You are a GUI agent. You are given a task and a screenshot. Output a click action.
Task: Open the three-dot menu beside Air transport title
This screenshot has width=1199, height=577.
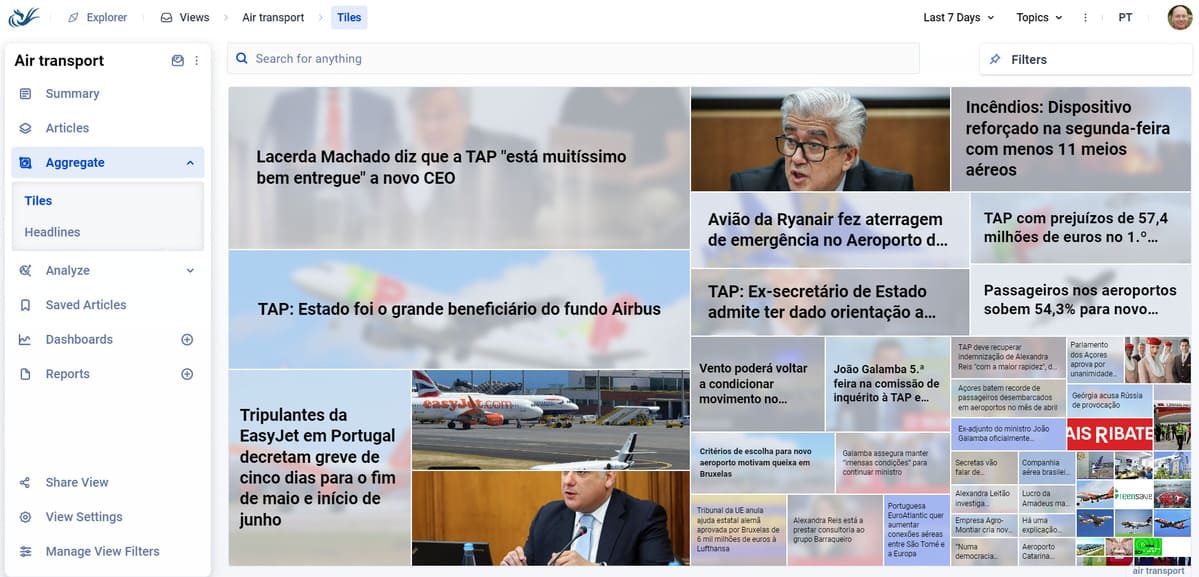(x=196, y=61)
